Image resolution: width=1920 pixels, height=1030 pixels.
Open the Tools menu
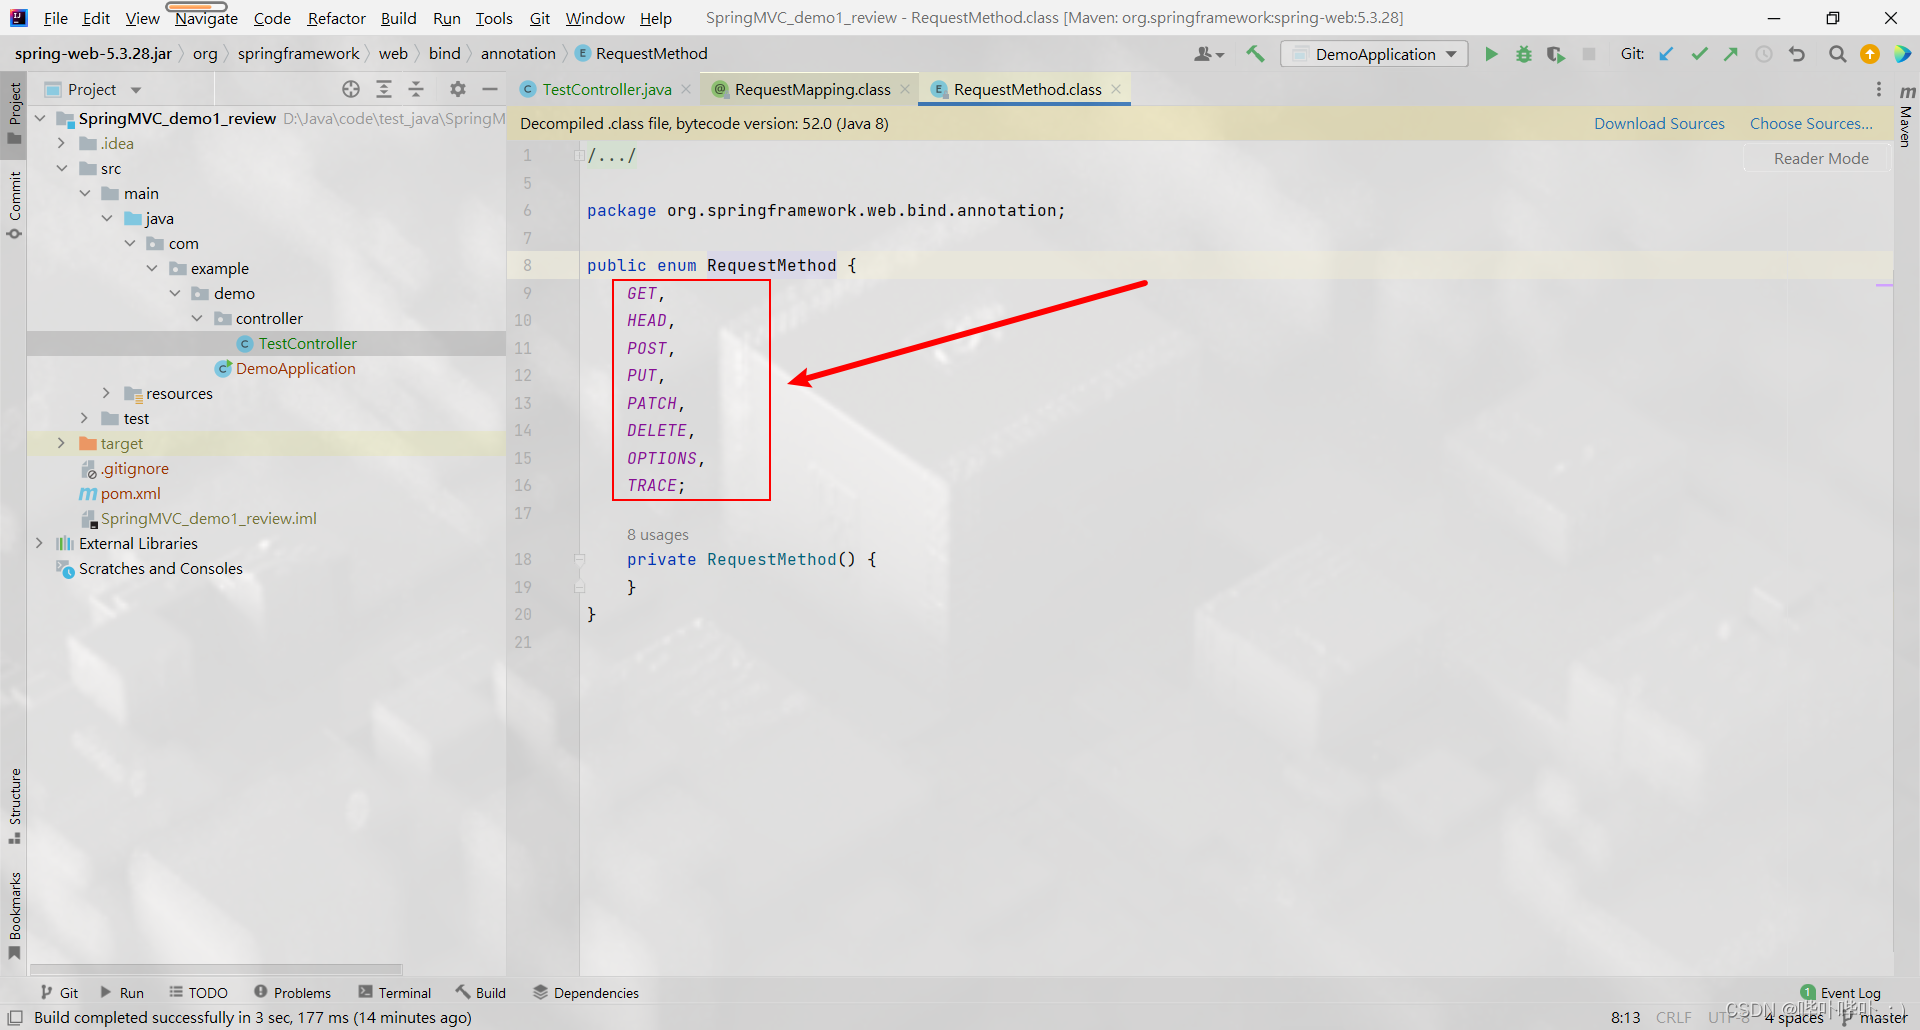[x=494, y=18]
